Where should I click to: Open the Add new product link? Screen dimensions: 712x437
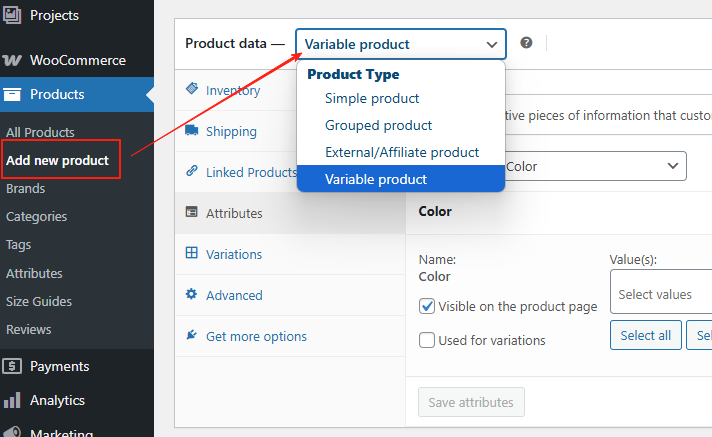[x=57, y=160]
